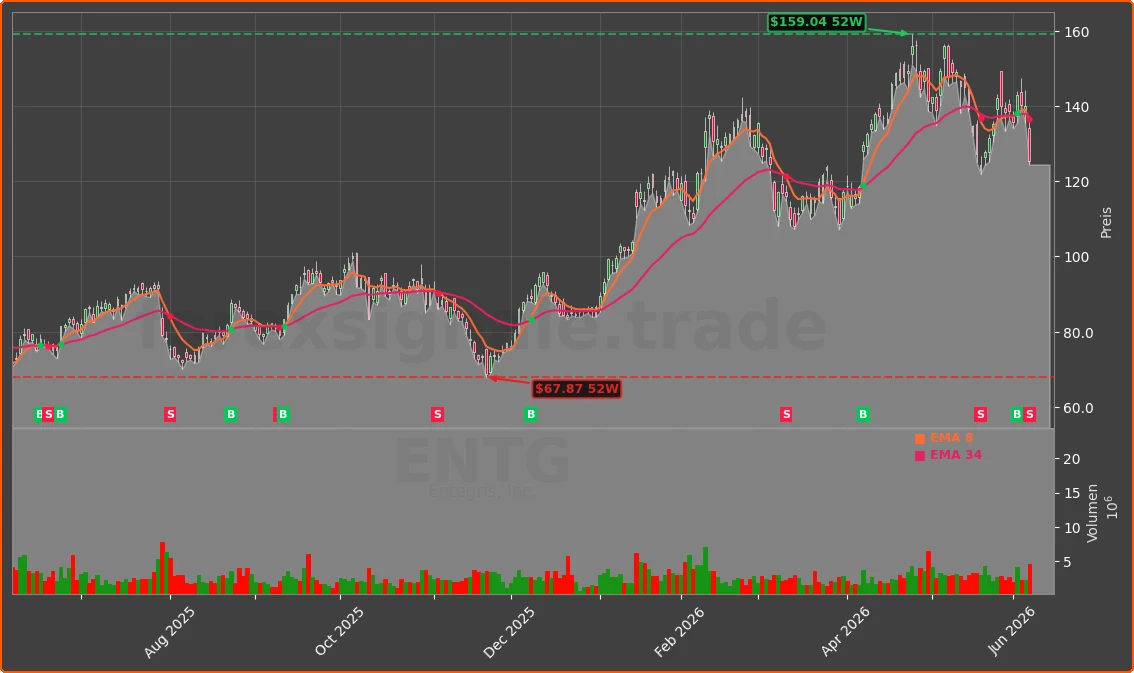Click the Dec 2025 date label
1134x673 pixels.
[x=509, y=632]
